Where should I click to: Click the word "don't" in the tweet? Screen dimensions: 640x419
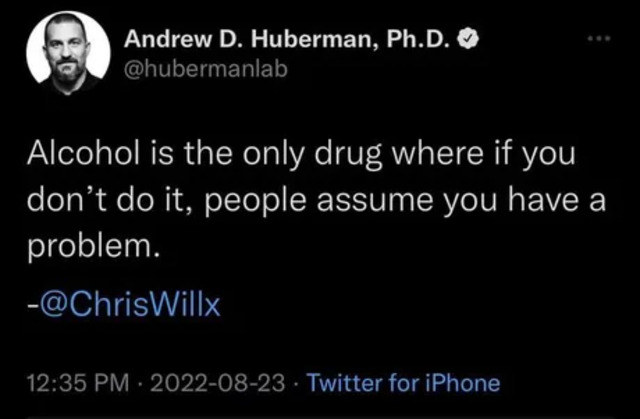pos(67,200)
